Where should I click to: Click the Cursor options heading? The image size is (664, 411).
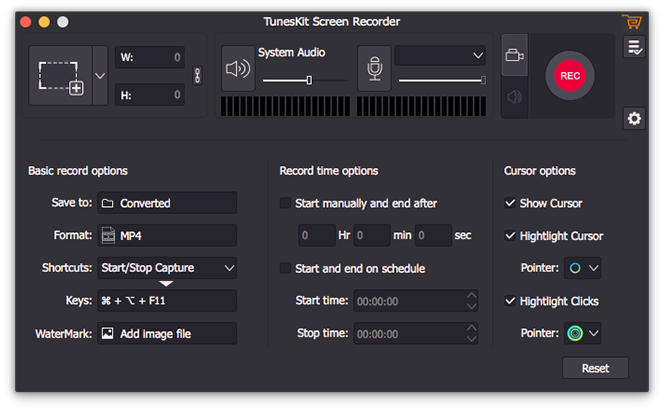[540, 171]
